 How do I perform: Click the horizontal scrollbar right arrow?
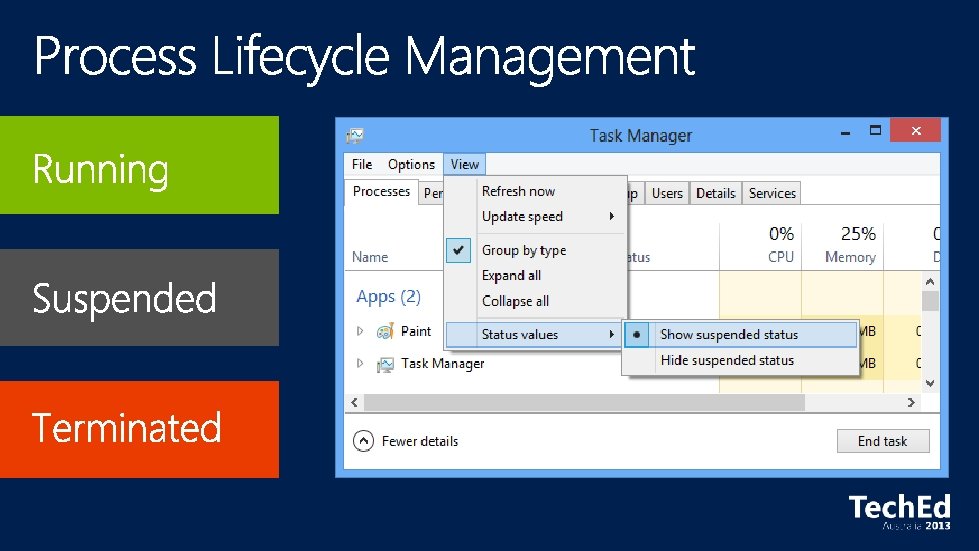(911, 402)
